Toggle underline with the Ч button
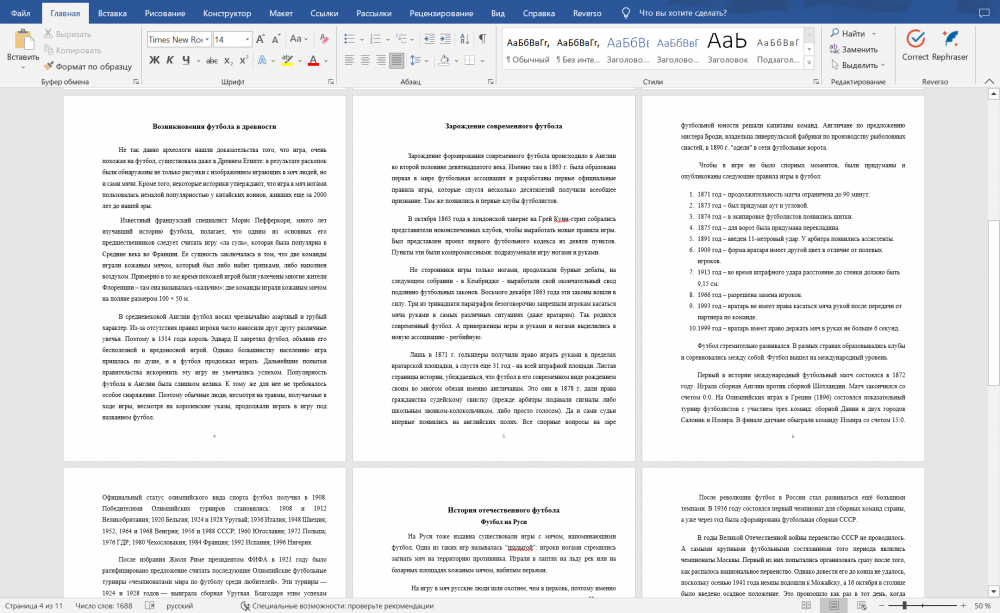1000x613 pixels. (186, 61)
